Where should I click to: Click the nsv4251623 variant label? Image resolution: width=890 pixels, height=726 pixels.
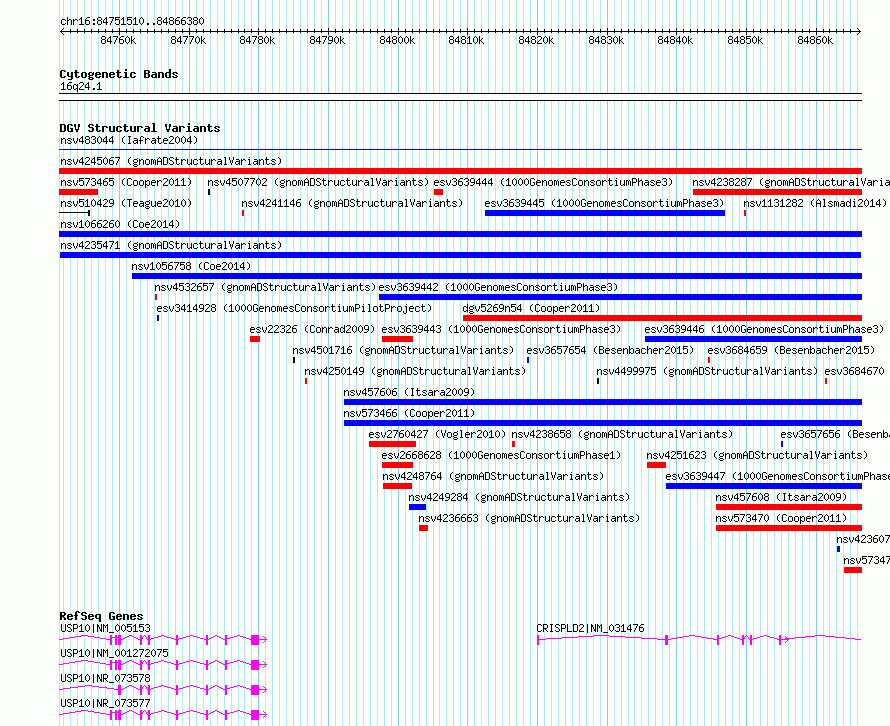pyautogui.click(x=757, y=455)
